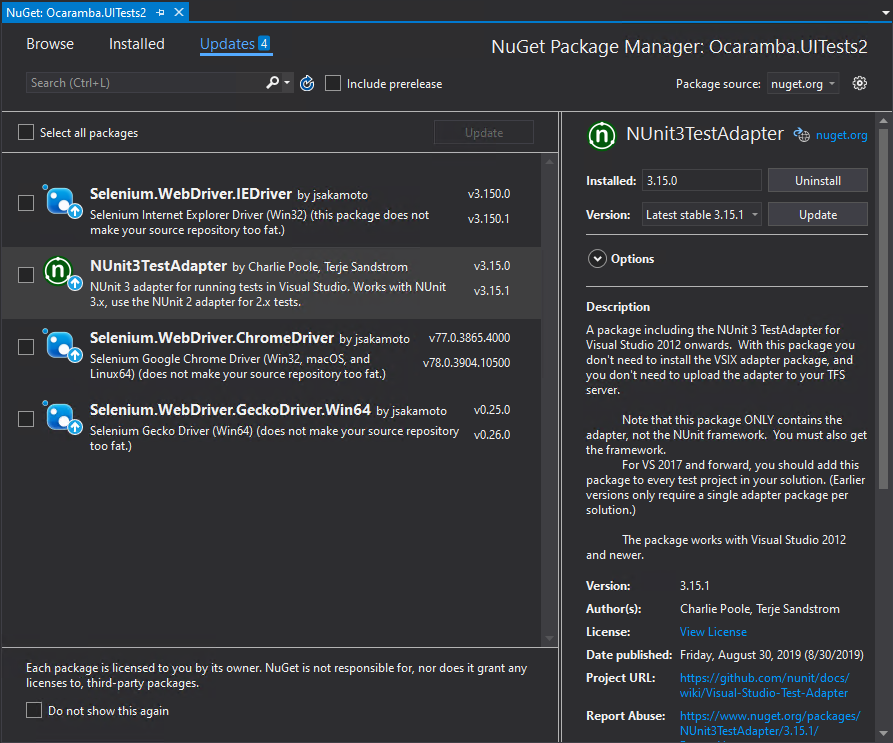
Task: Click the GeckoDriver.Win64 package icon
Action: click(61, 418)
